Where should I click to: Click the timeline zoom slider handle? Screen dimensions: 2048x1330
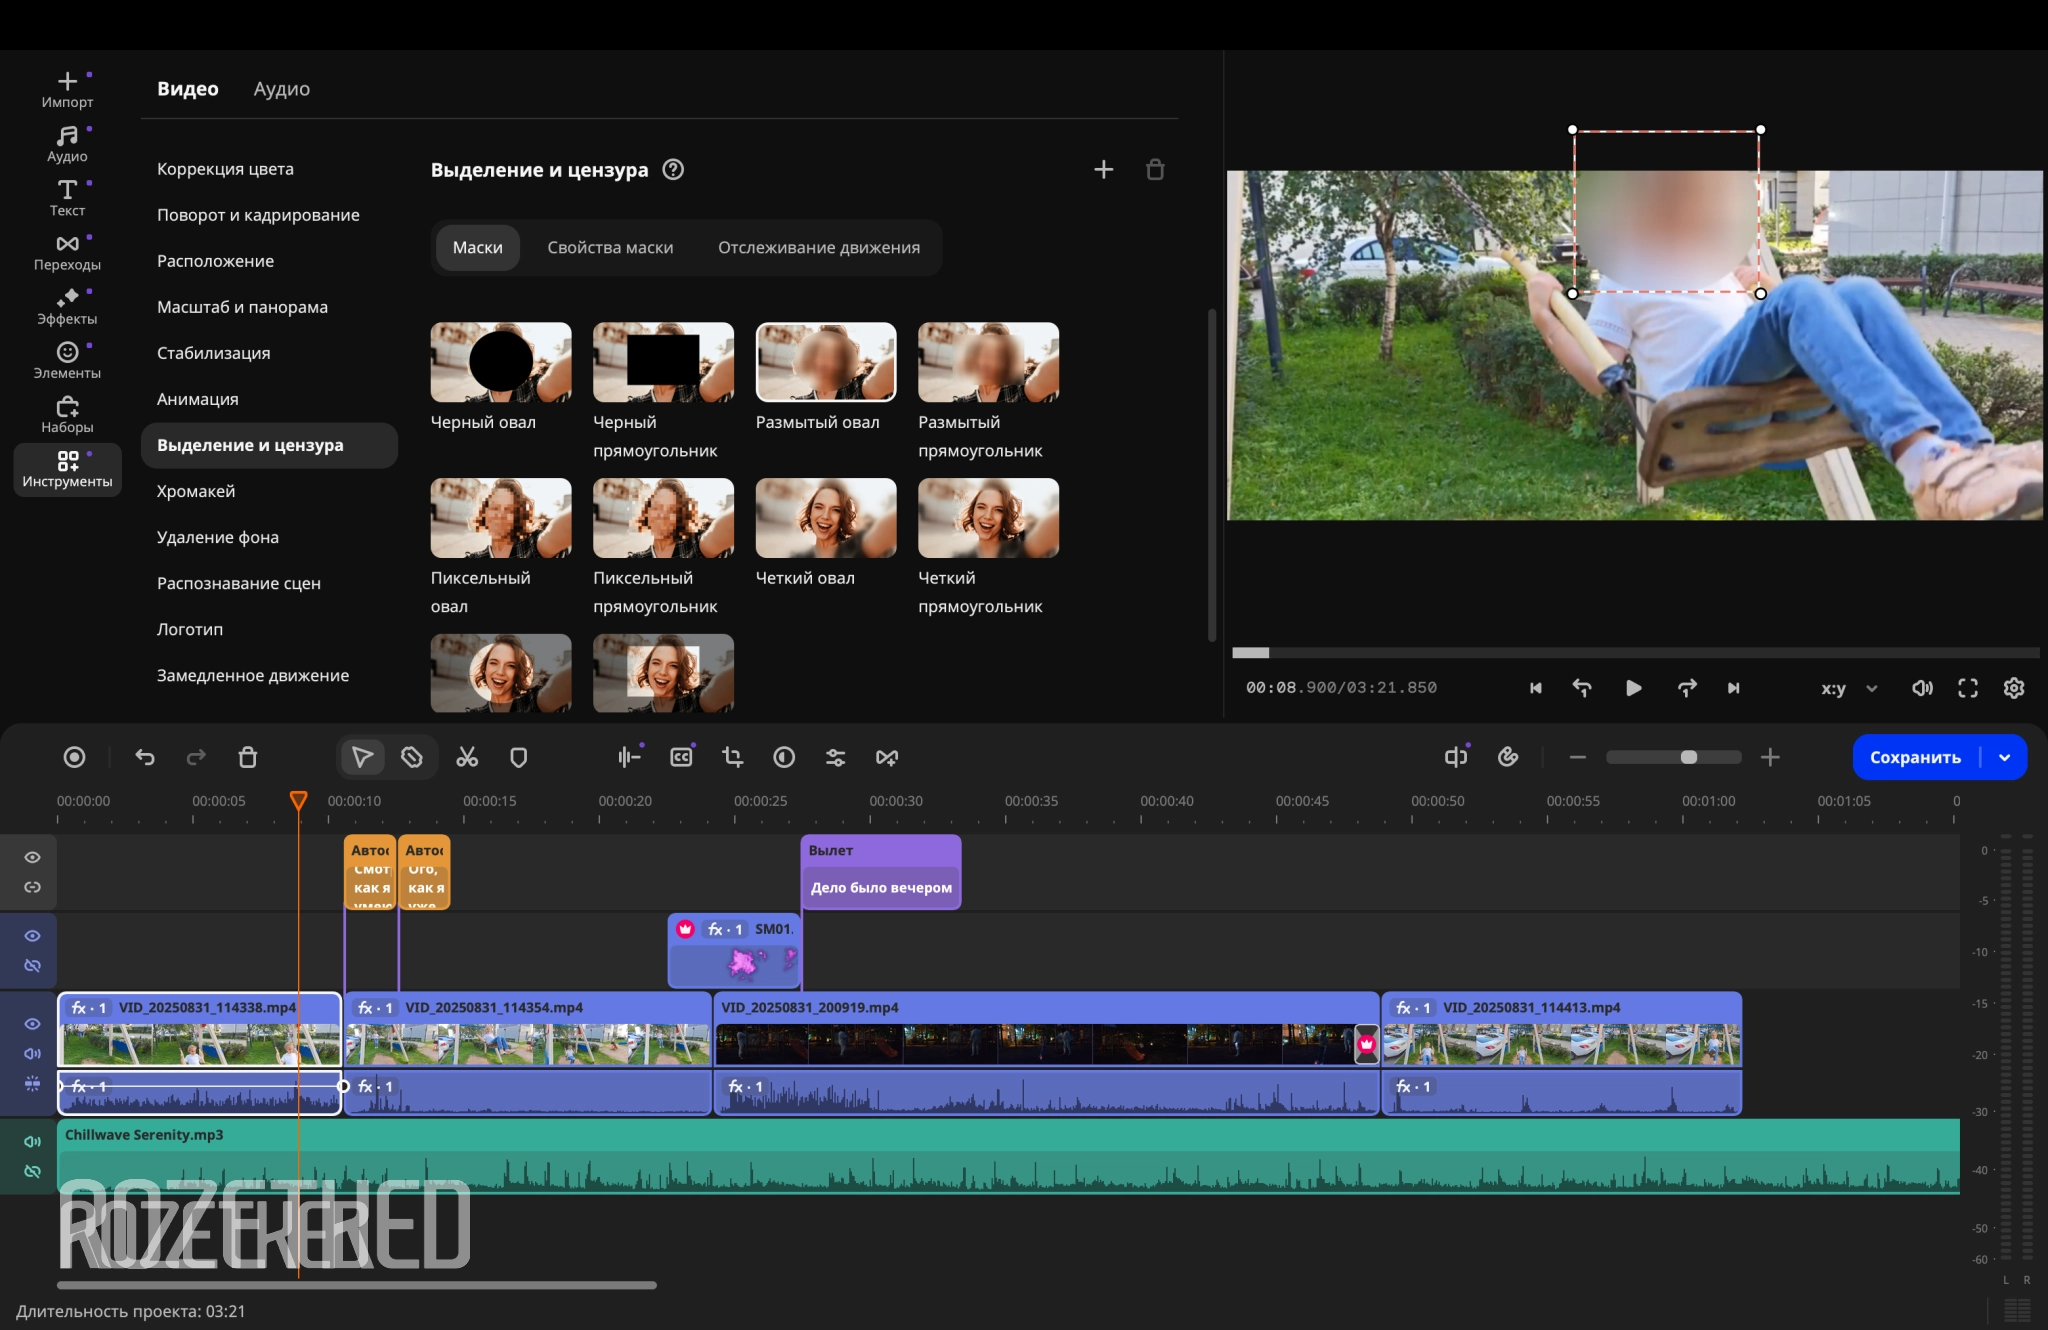[x=1689, y=757]
